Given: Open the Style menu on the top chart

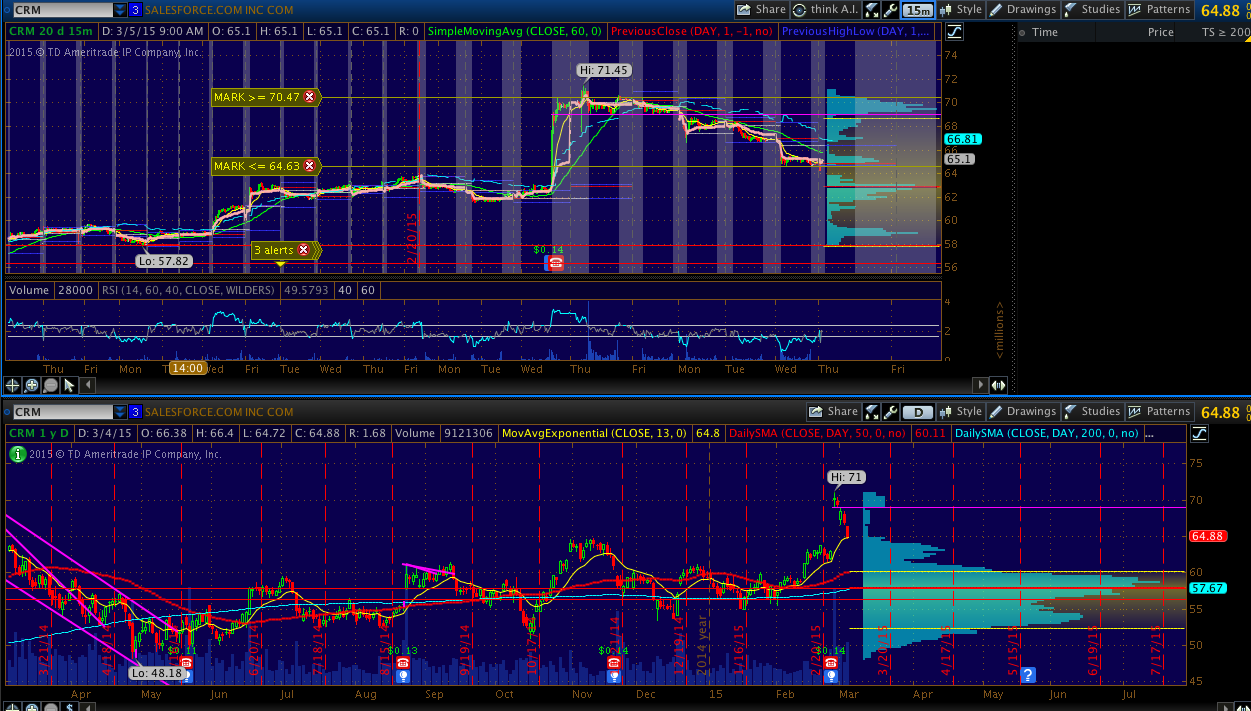Looking at the screenshot, I should 961,9.
